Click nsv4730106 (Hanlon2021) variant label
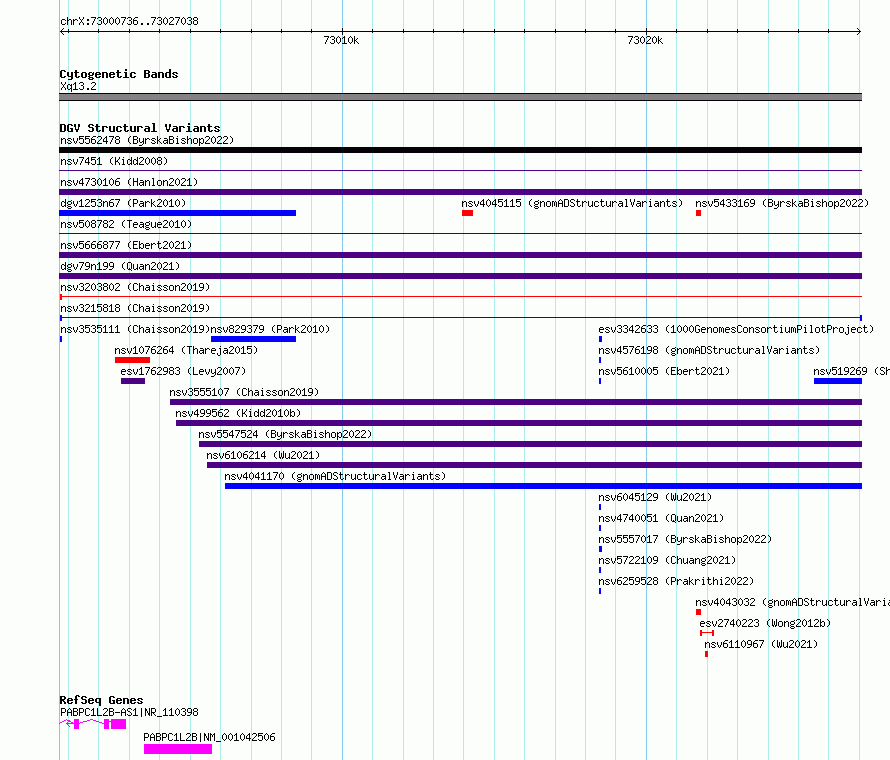The image size is (890, 760). click(129, 182)
